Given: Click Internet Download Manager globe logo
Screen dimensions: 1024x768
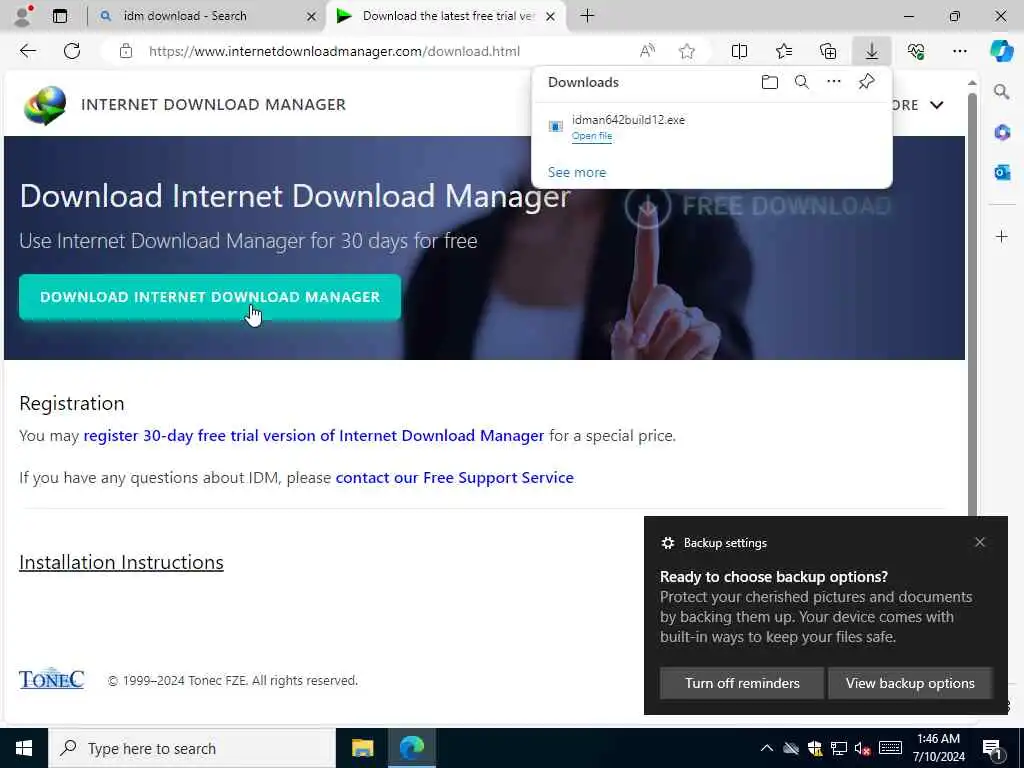Looking at the screenshot, I should pyautogui.click(x=45, y=104).
